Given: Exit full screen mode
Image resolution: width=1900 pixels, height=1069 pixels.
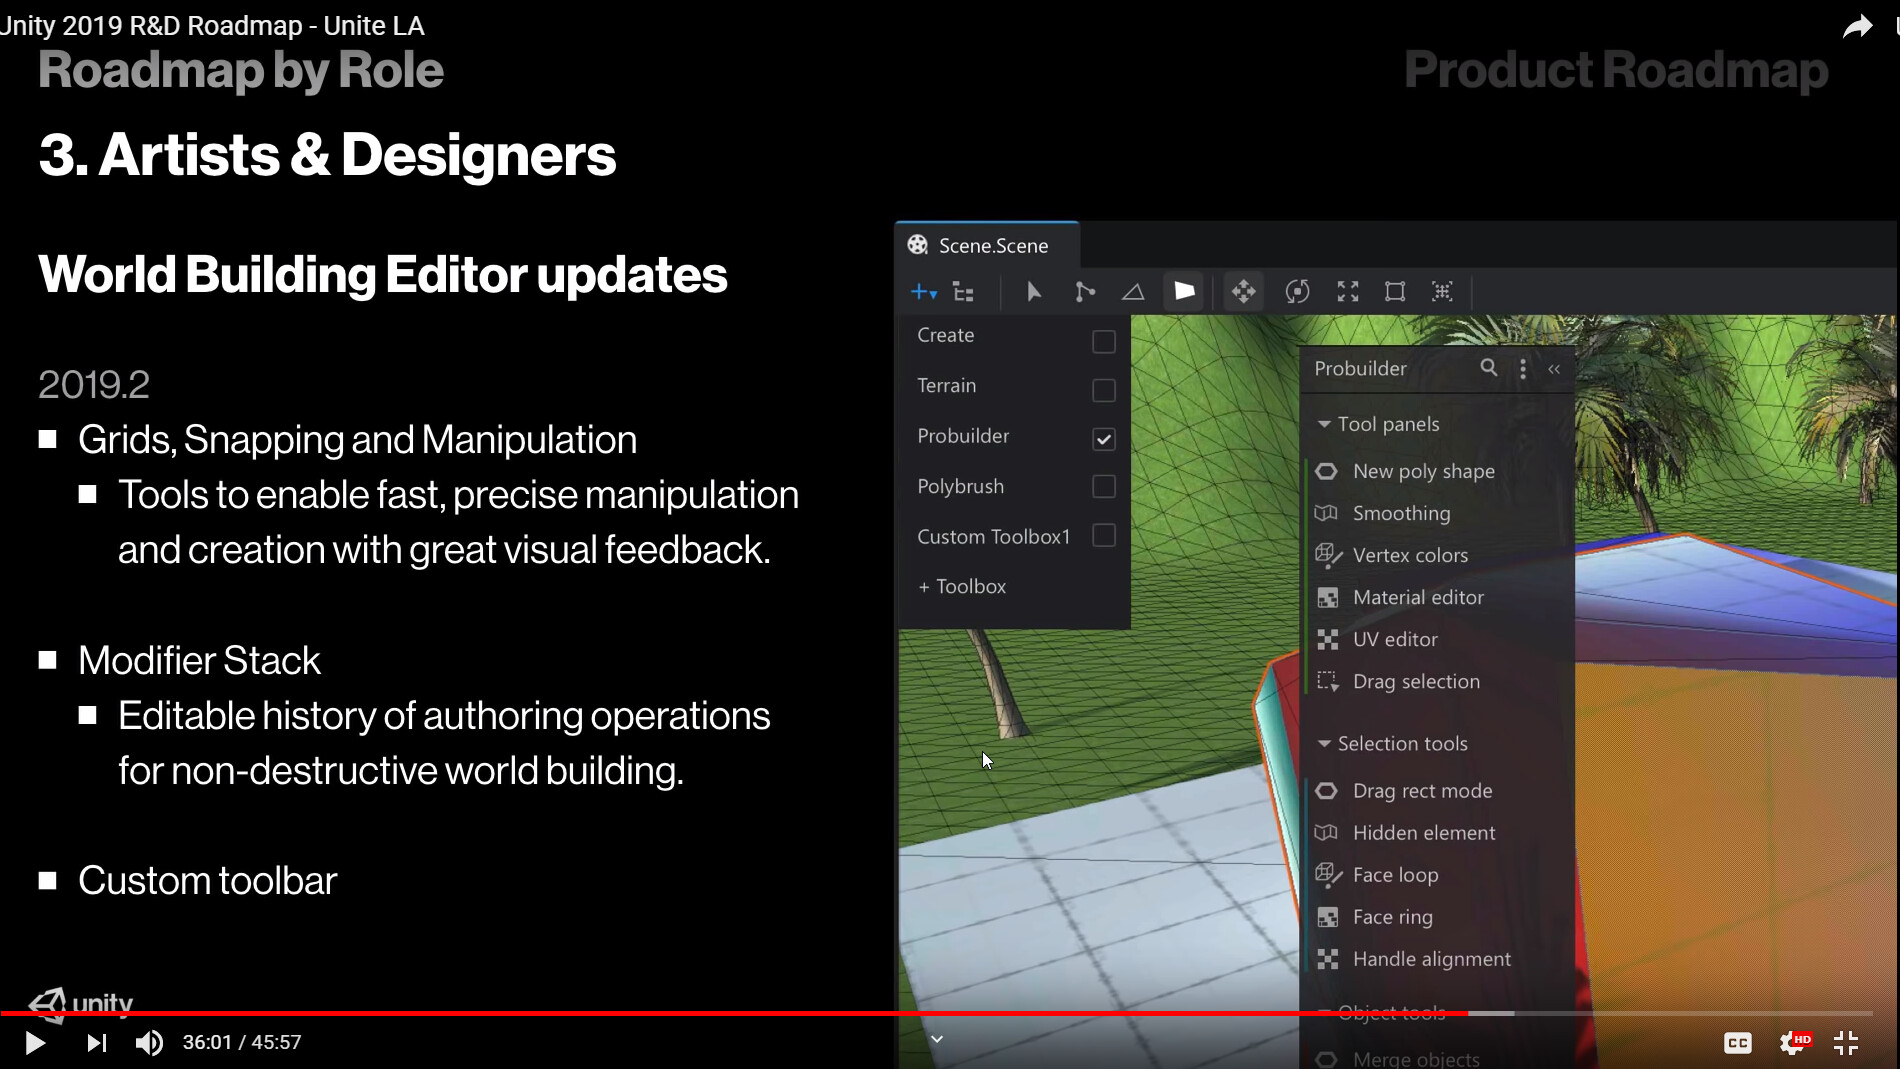Looking at the screenshot, I should tap(1846, 1043).
